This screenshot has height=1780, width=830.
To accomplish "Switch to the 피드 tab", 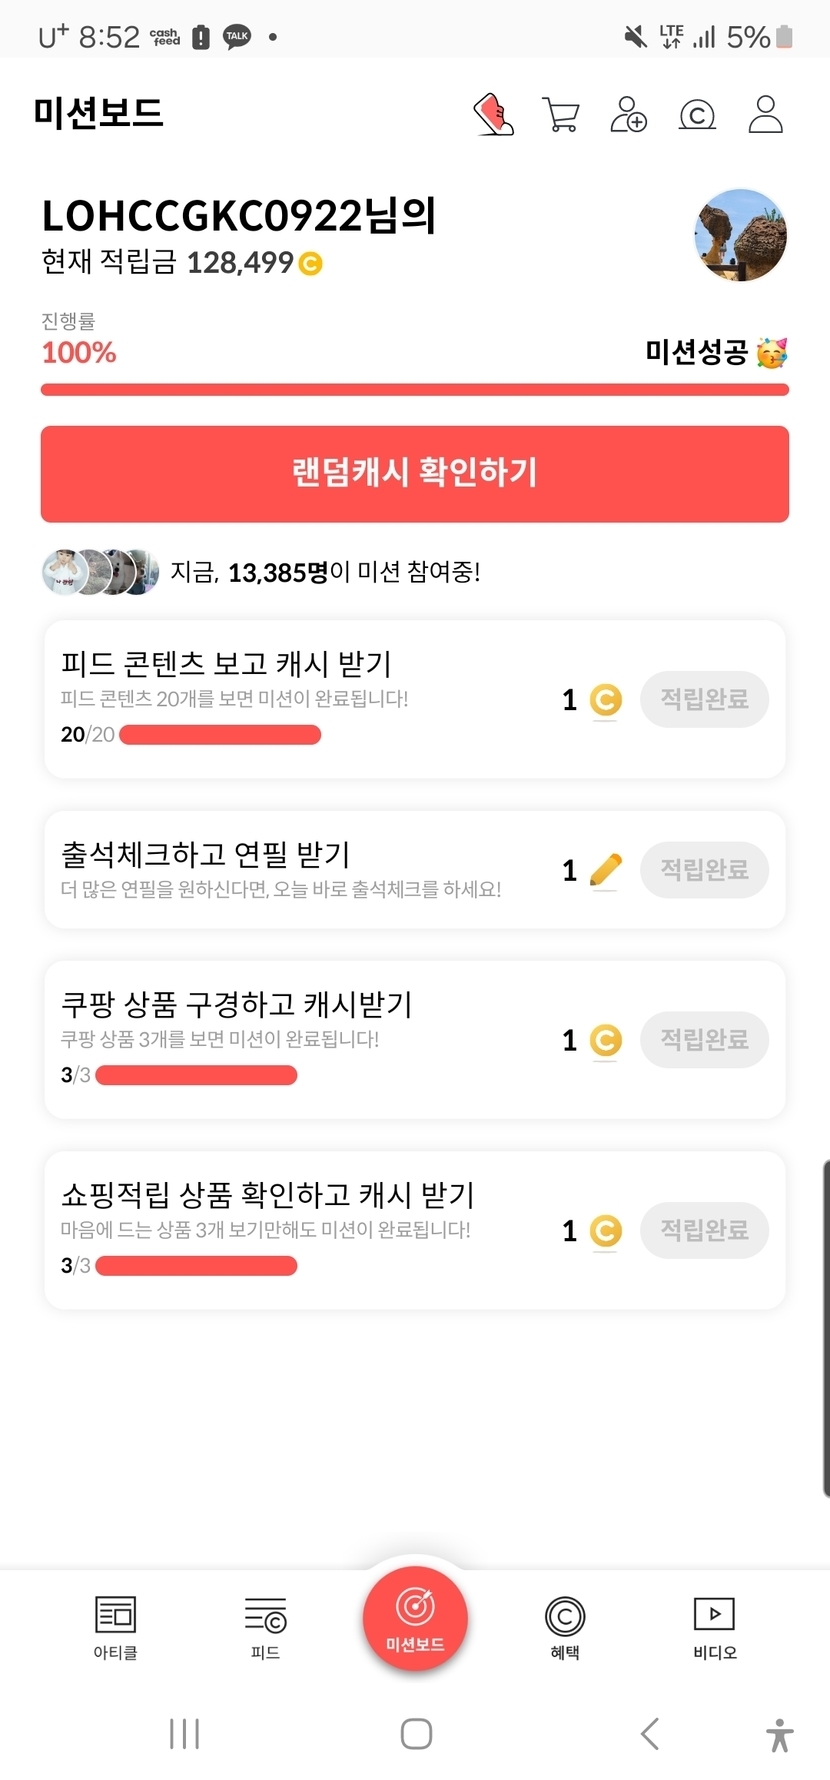I will [265, 1627].
